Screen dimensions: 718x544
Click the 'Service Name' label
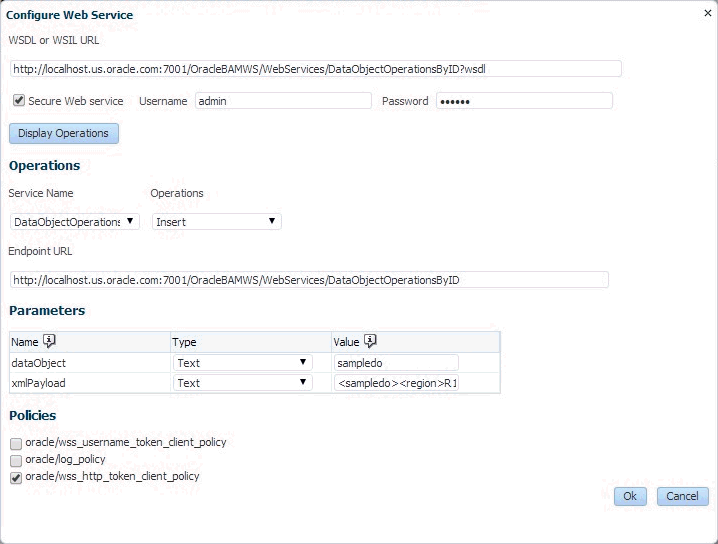click(41, 193)
